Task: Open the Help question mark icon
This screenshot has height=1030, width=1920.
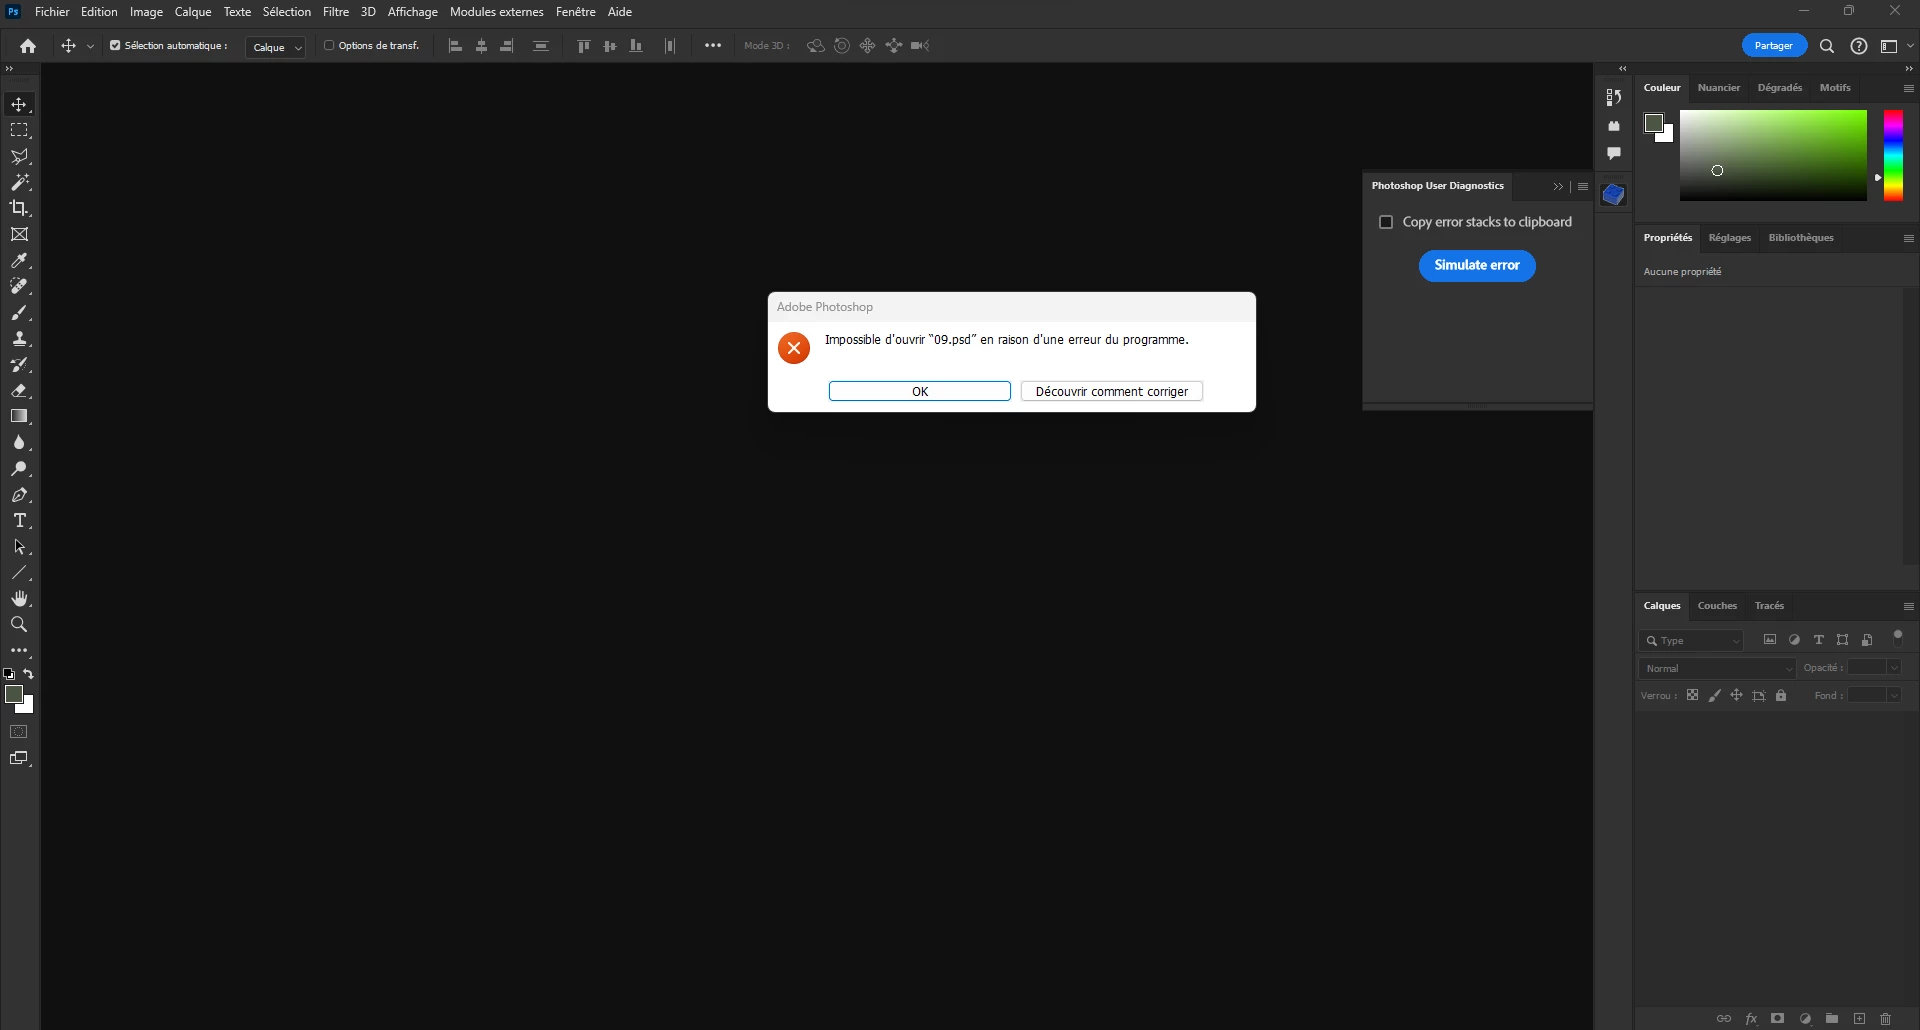Action: click(1859, 46)
